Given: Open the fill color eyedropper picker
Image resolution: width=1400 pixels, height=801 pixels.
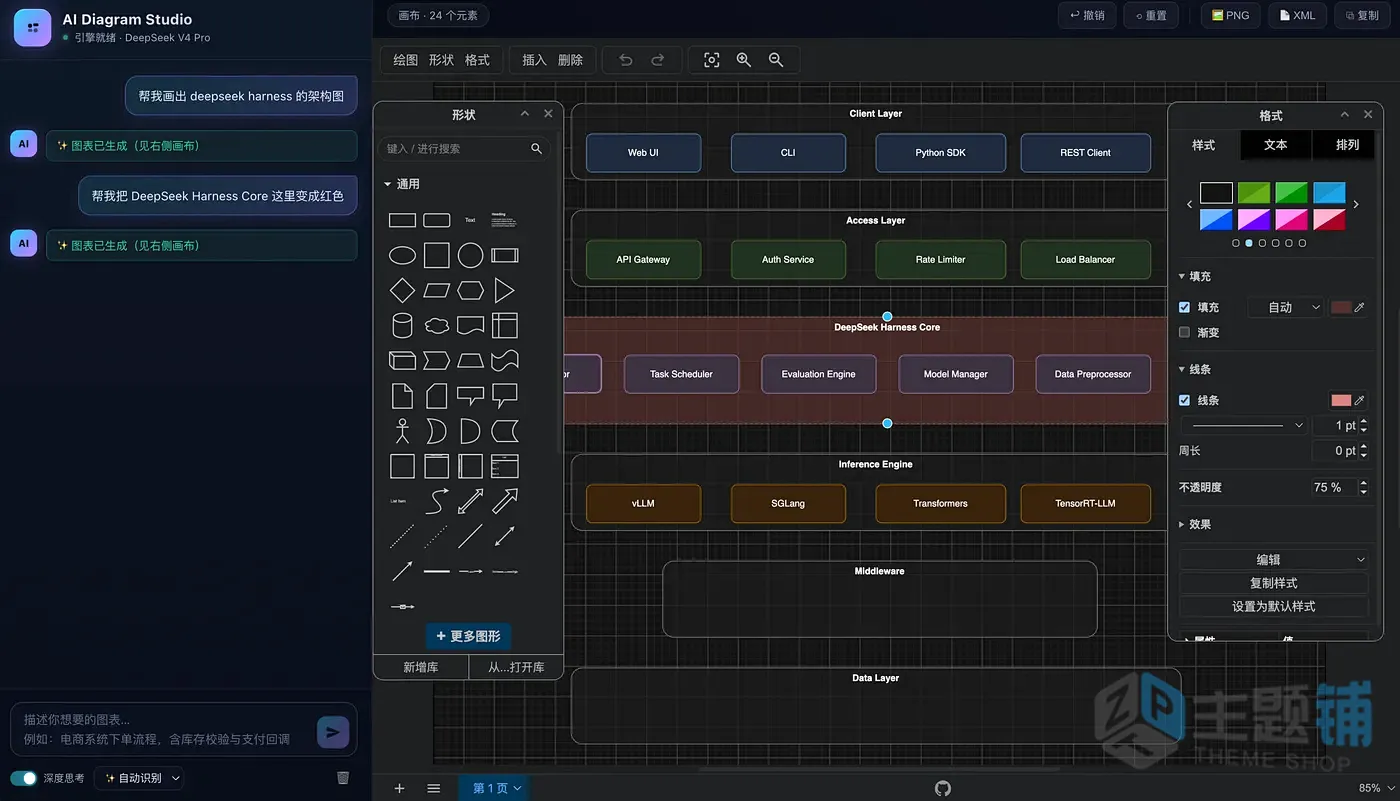Looking at the screenshot, I should (1359, 308).
